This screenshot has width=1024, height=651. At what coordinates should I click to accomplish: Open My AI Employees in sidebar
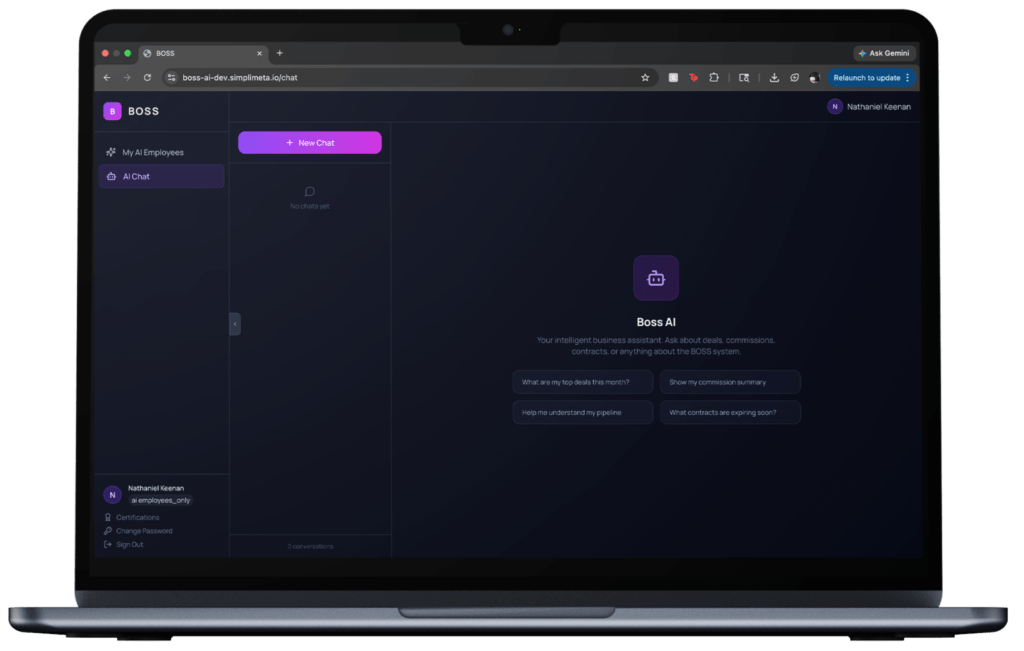(x=152, y=152)
